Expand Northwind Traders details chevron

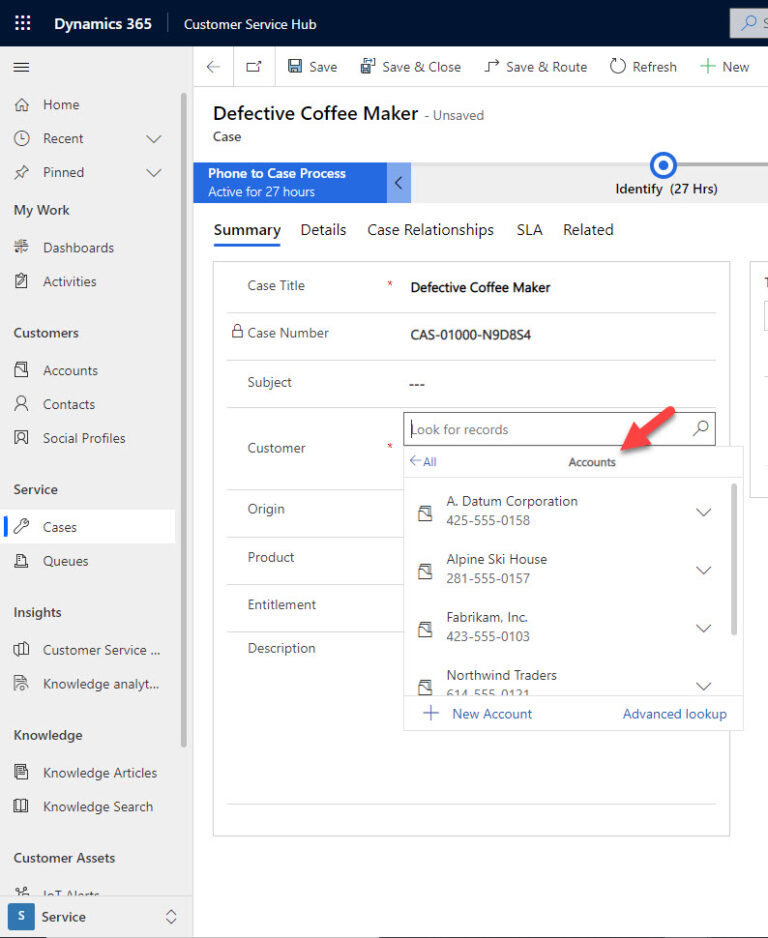(703, 686)
